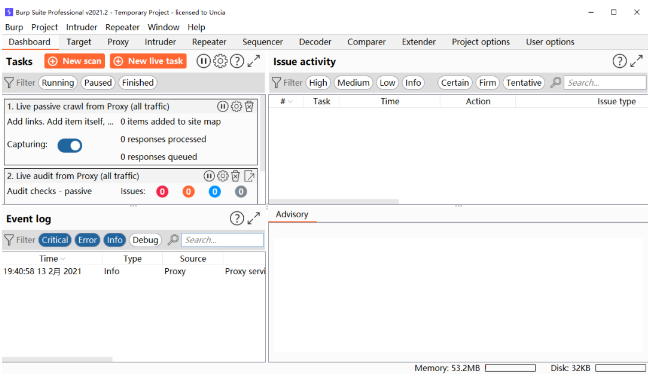
Task: Open help for Issue activity panel
Action: [619, 61]
